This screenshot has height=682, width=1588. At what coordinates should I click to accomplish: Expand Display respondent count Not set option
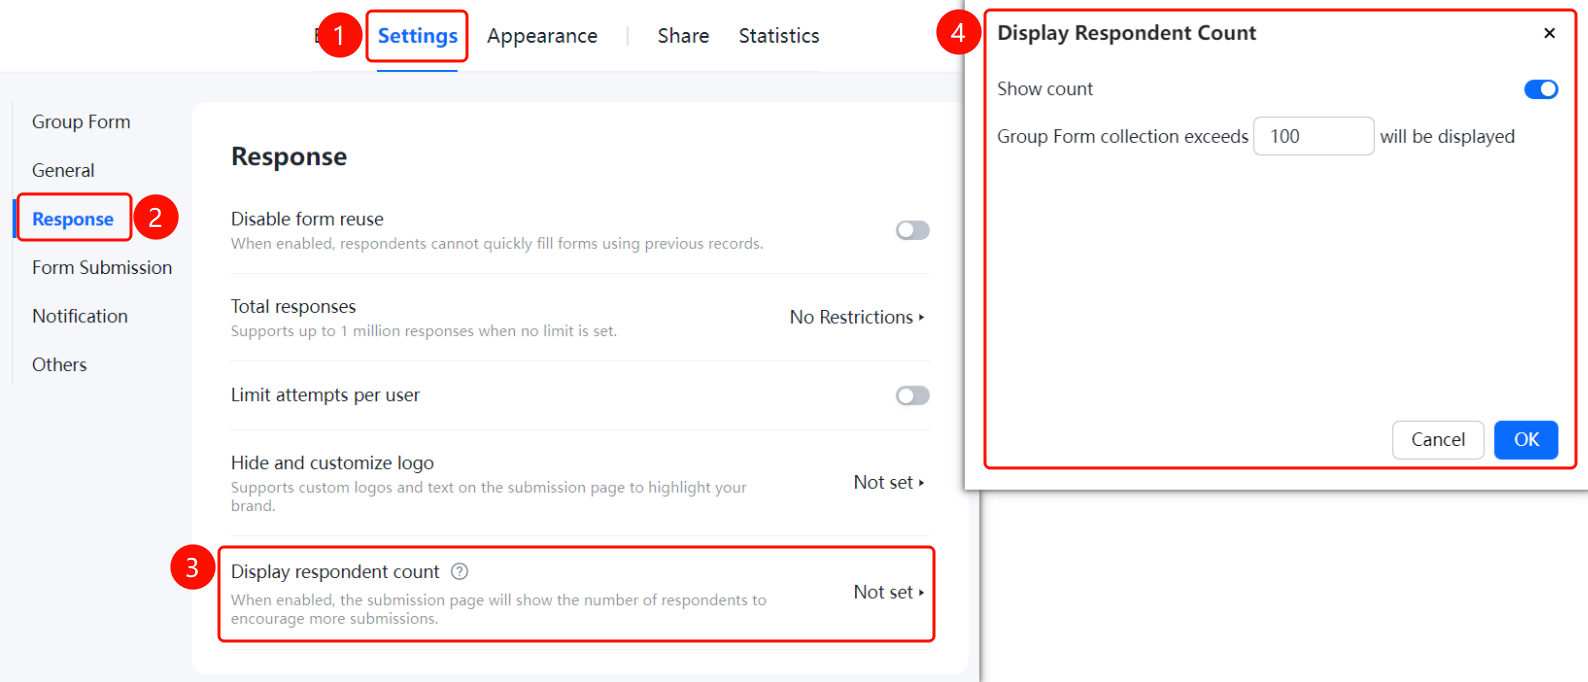pos(889,592)
